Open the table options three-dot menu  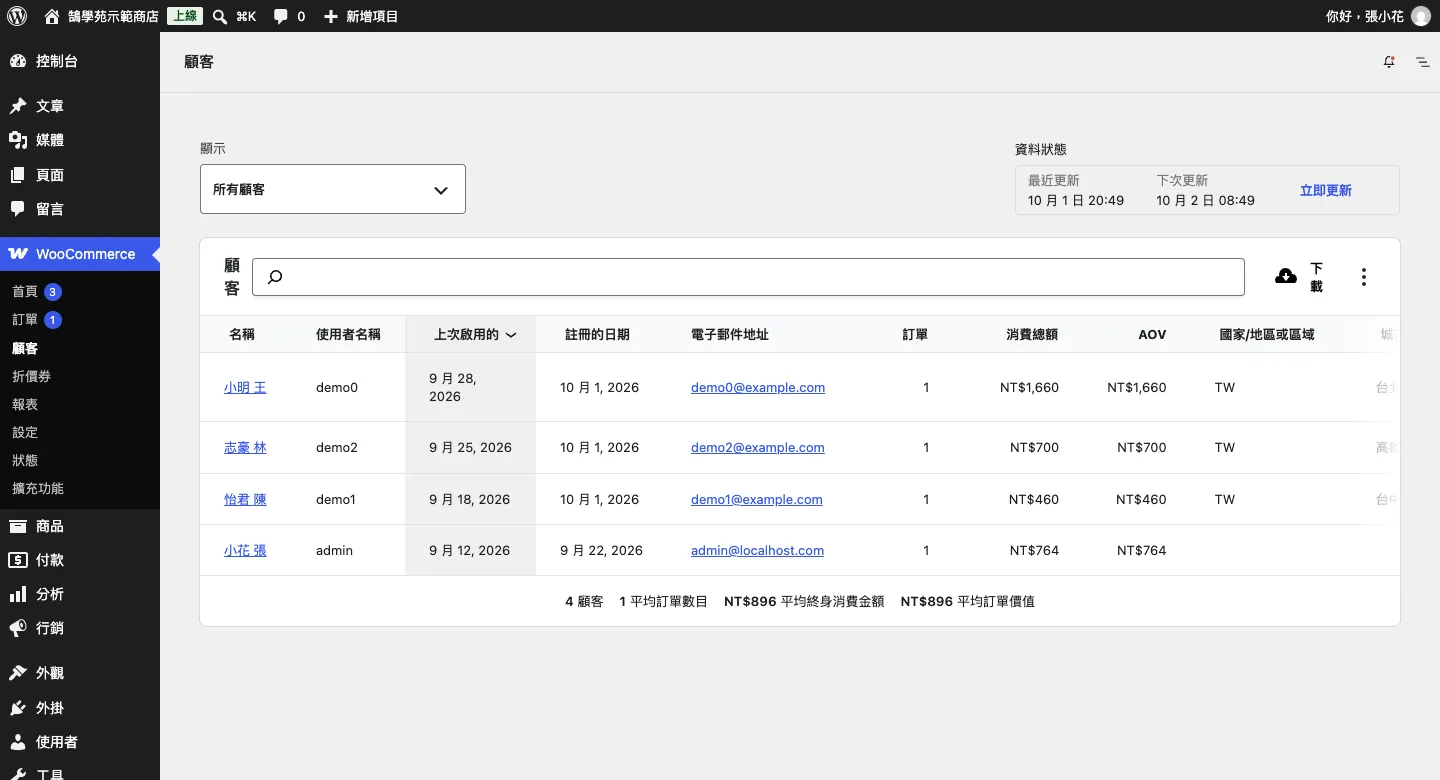coord(1363,277)
